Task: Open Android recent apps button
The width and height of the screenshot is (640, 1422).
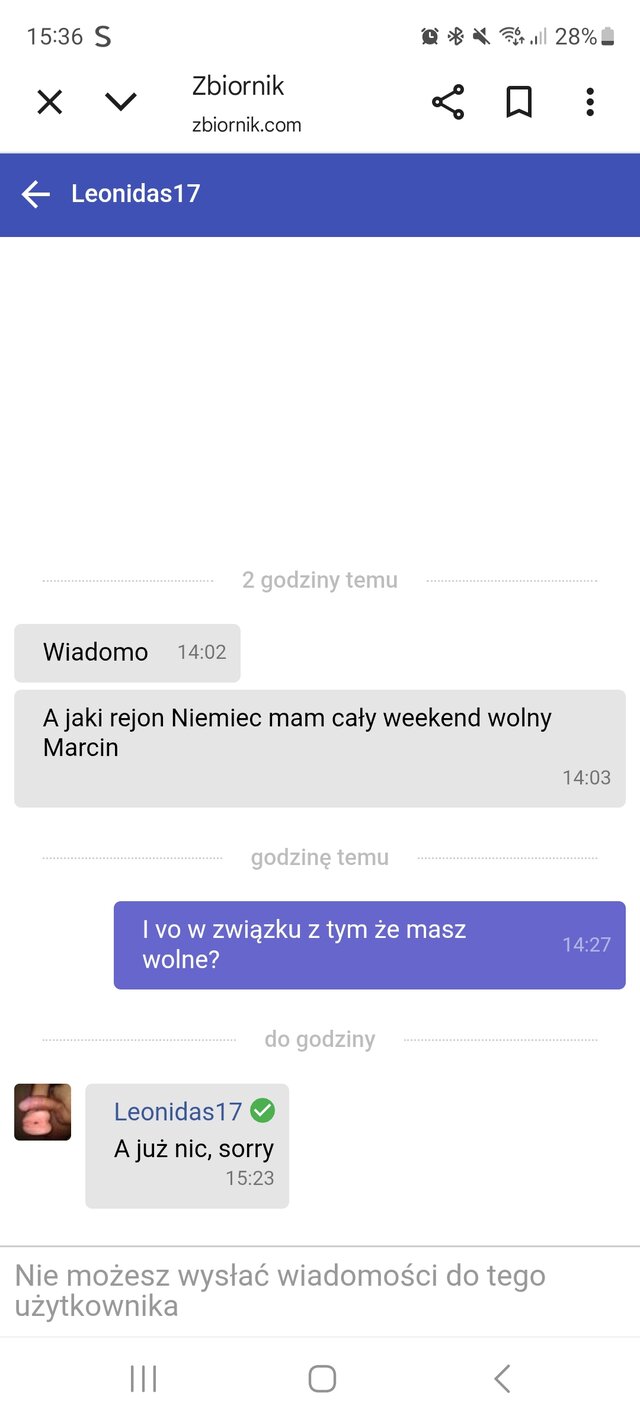Action: click(144, 1379)
